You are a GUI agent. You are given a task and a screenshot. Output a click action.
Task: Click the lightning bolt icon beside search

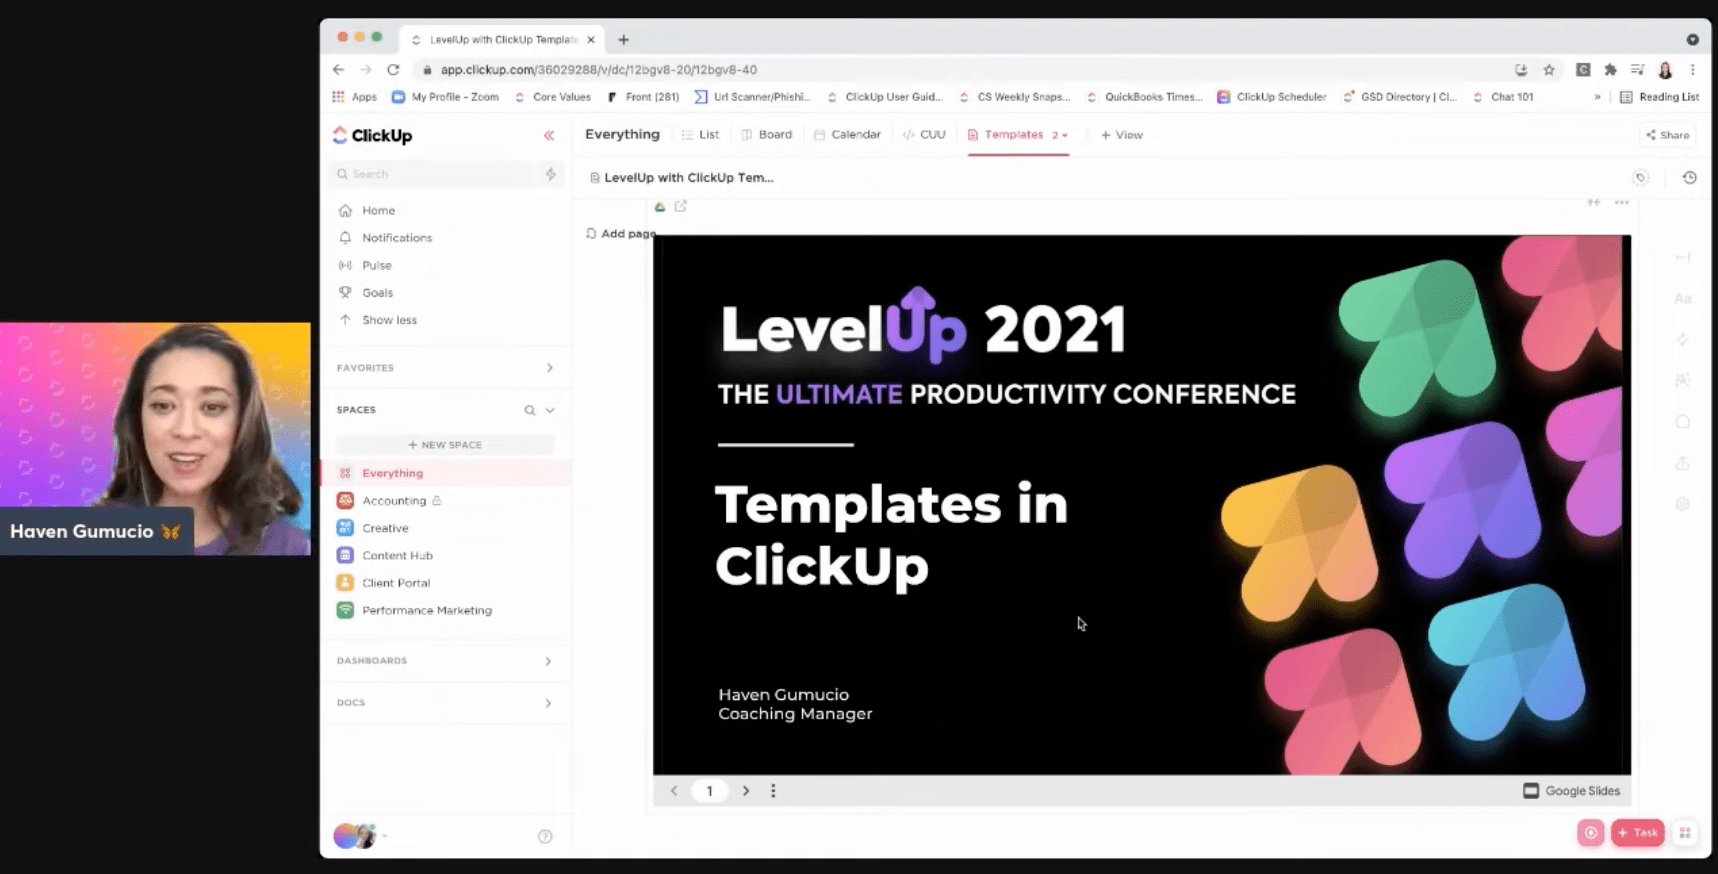(x=550, y=174)
